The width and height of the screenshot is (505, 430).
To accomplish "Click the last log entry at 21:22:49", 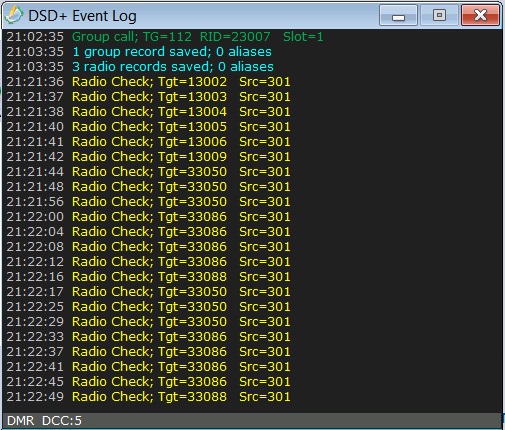I will point(148,397).
